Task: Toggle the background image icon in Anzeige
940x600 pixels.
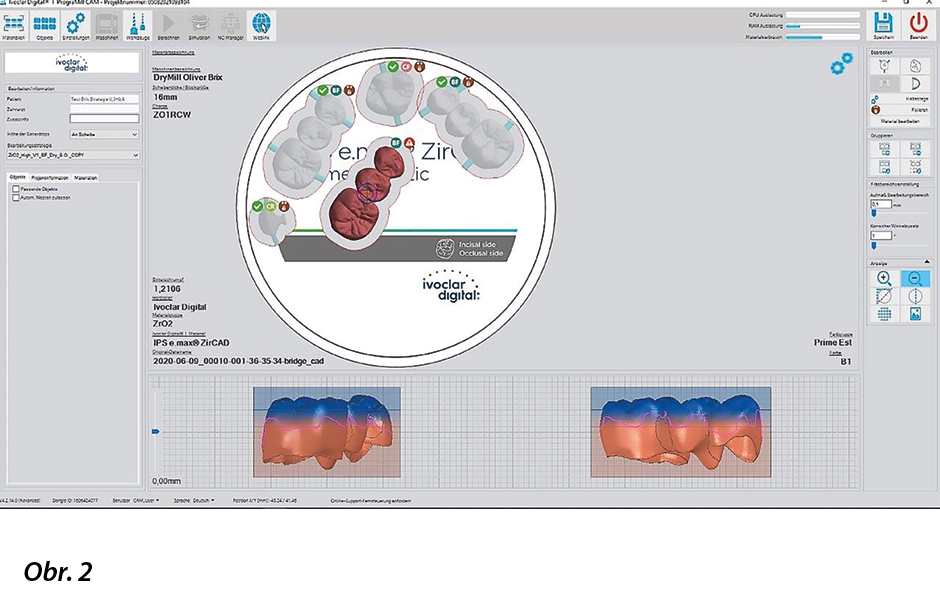Action: click(x=915, y=313)
